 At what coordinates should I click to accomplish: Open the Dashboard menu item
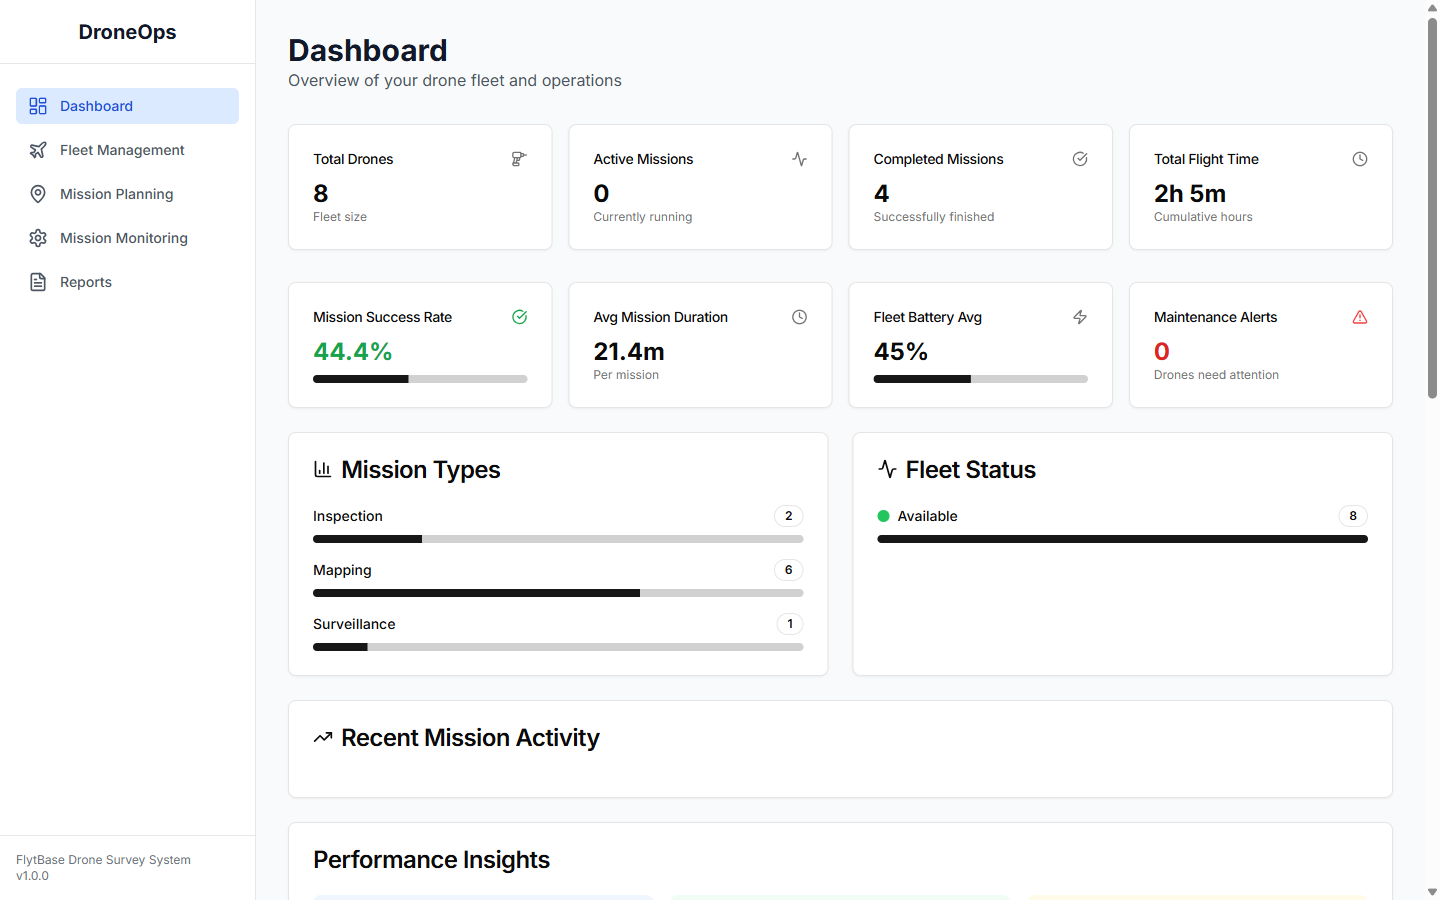pyautogui.click(x=127, y=106)
